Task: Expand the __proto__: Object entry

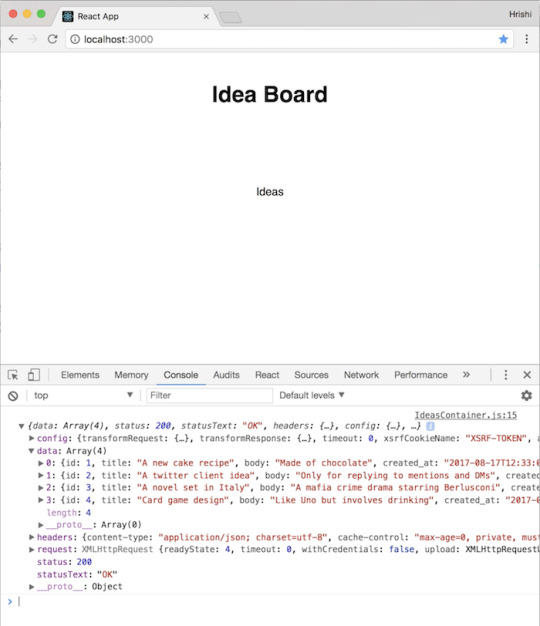Action: [x=32, y=586]
